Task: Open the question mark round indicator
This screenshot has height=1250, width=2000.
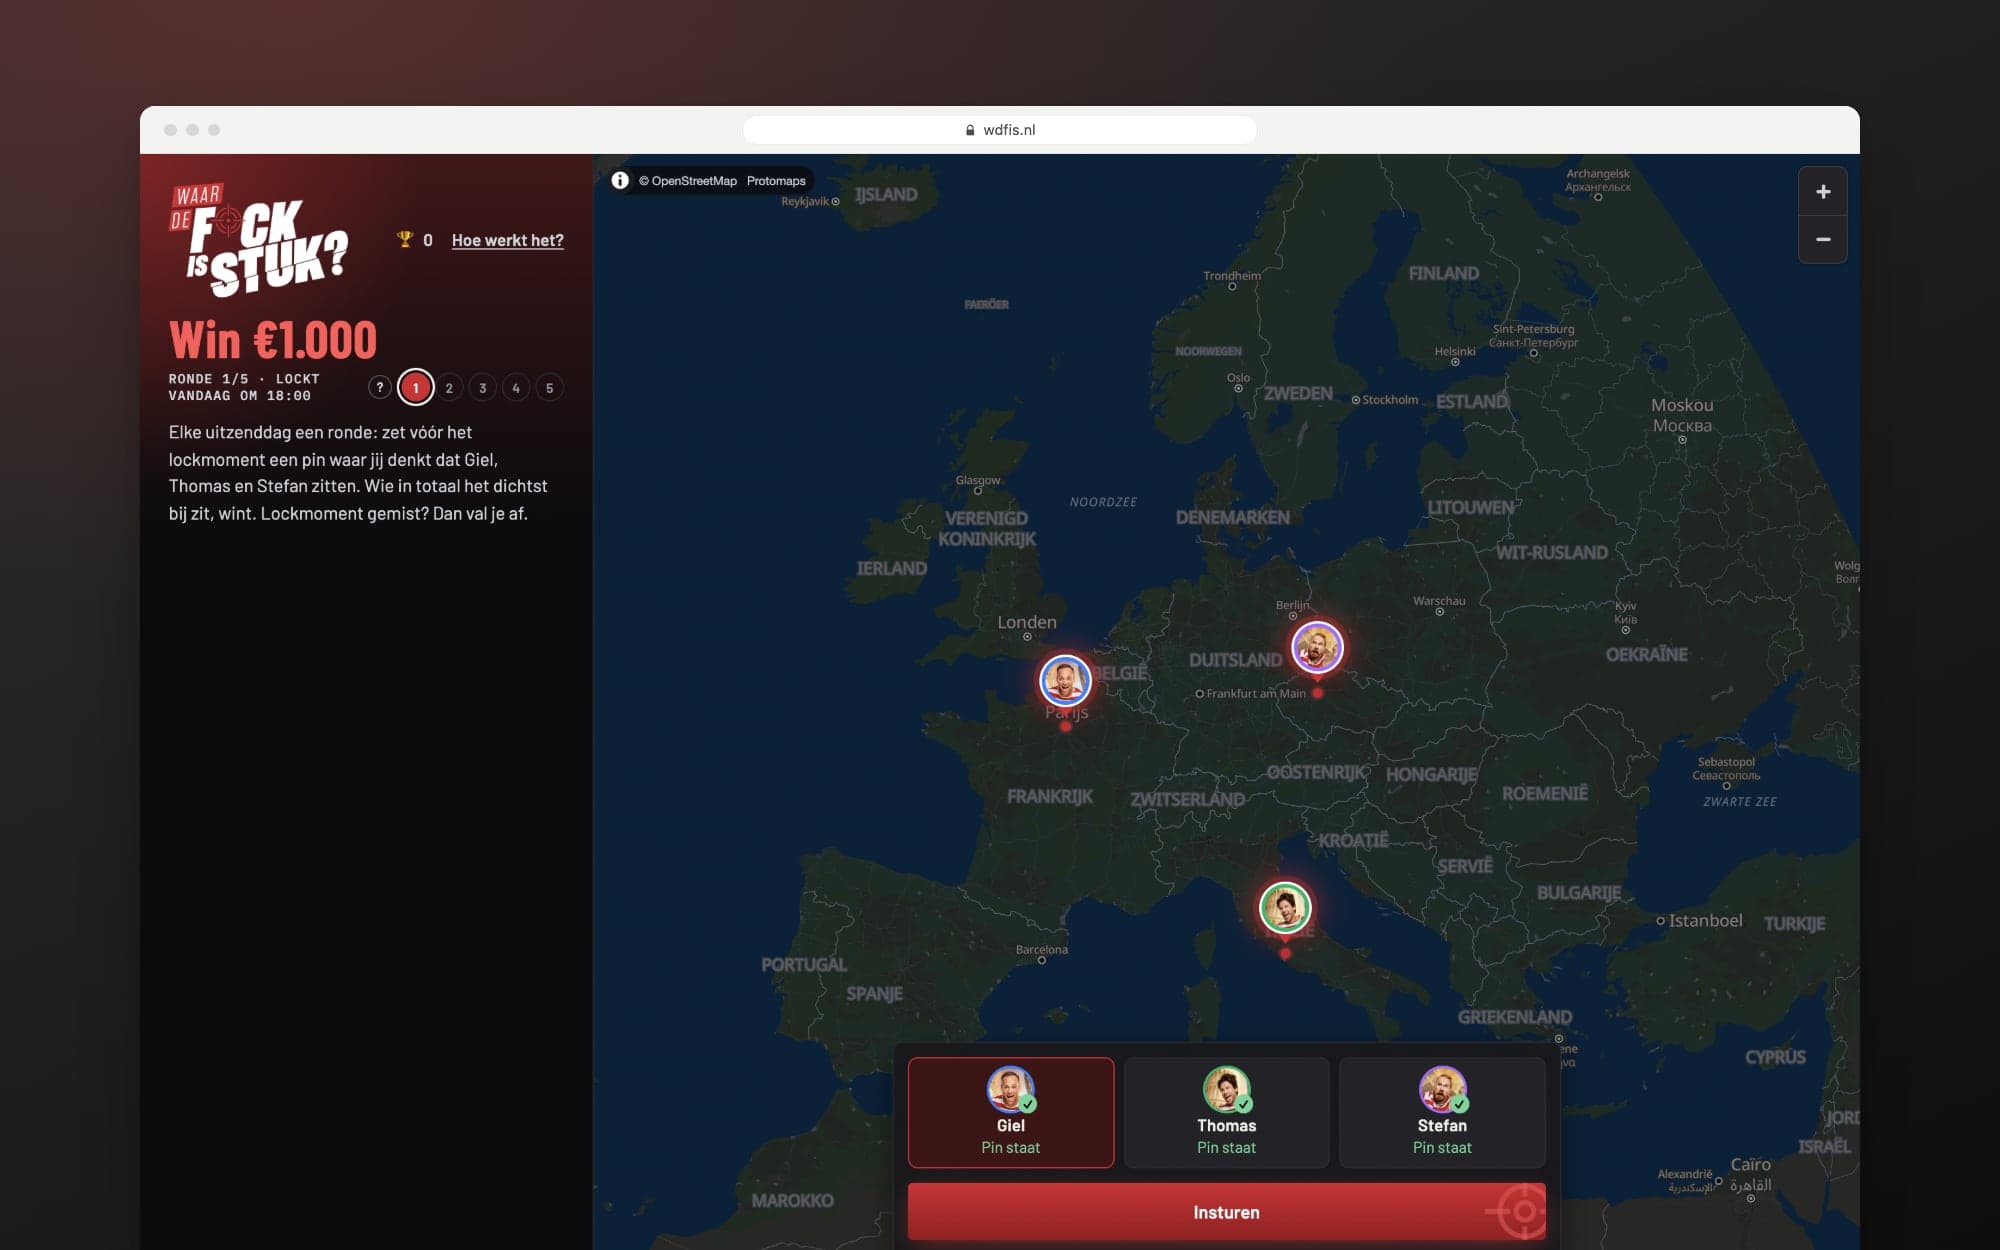Action: [x=380, y=387]
